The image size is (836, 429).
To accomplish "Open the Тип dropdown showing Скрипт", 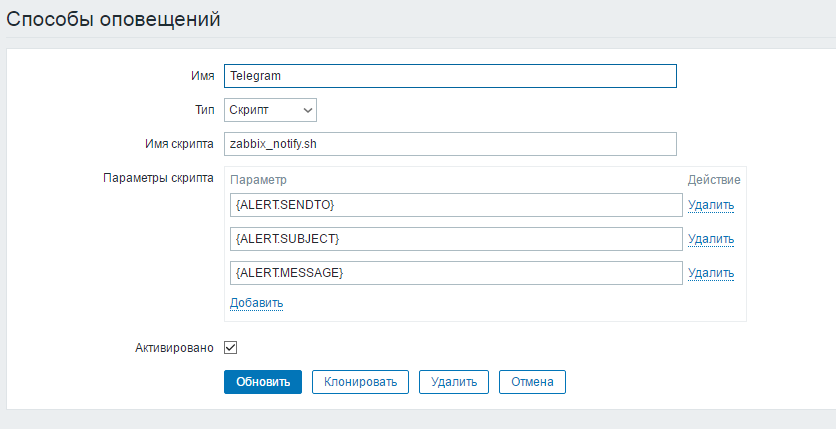I will [x=270, y=109].
